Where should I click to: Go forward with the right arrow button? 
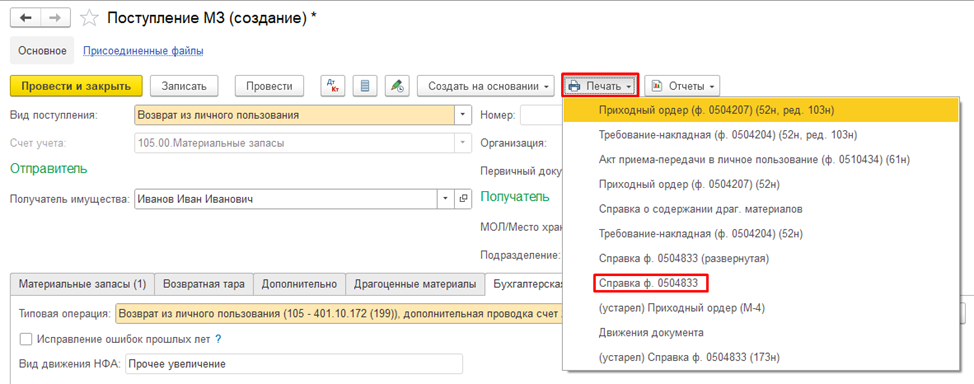click(55, 18)
